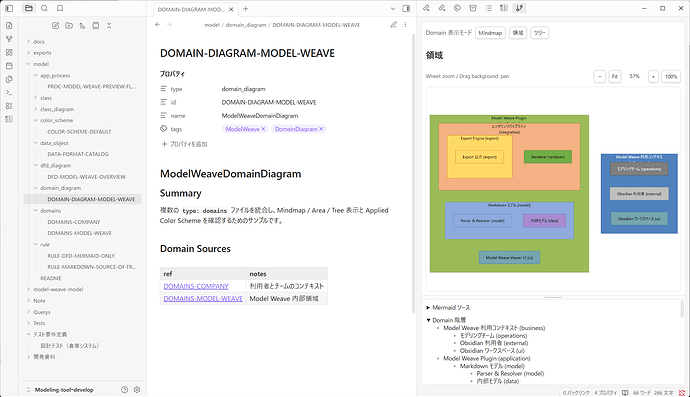The width and height of the screenshot is (690, 397).
Task: Open the COLOR-SCHEME-DEFAULT file
Action: [x=79, y=132]
